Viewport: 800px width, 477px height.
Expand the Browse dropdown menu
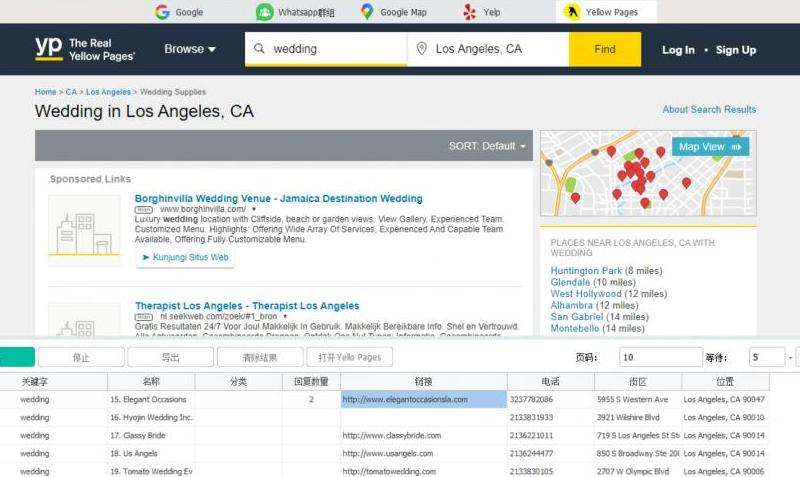pos(190,49)
